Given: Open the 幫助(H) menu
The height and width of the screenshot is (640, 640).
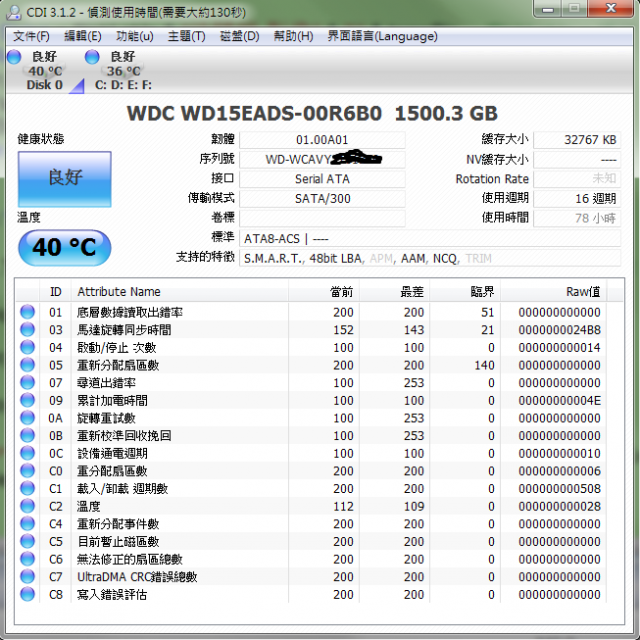Looking at the screenshot, I should pyautogui.click(x=293, y=36).
